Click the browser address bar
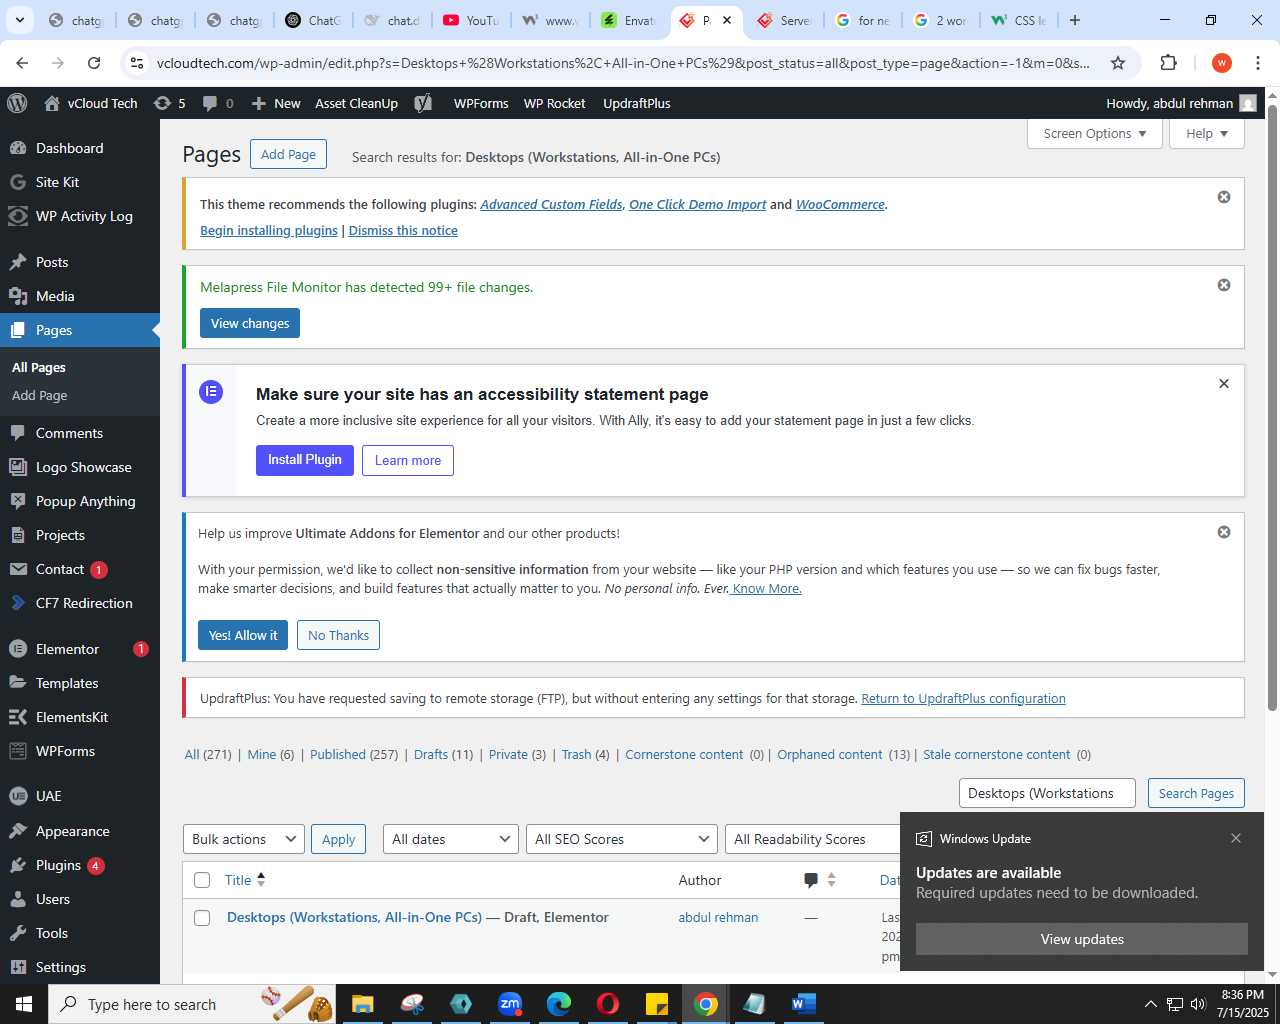This screenshot has width=1280, height=1024. 622,63
